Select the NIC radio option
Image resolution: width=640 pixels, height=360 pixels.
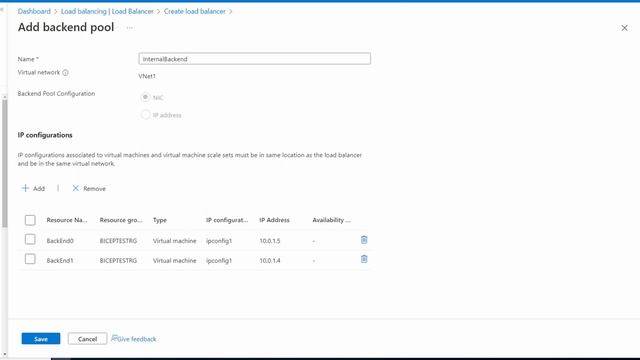145,97
